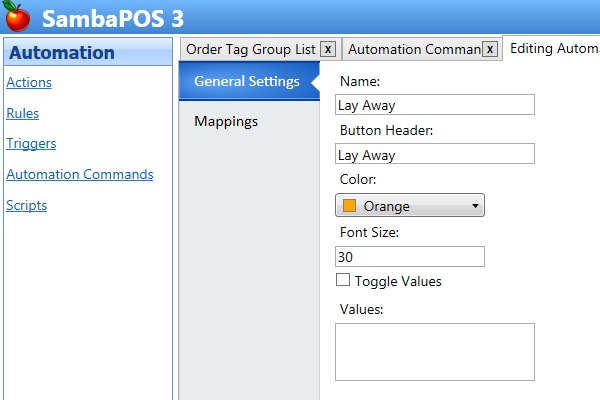The image size is (600, 400).
Task: Click the Name input field
Action: [434, 104]
